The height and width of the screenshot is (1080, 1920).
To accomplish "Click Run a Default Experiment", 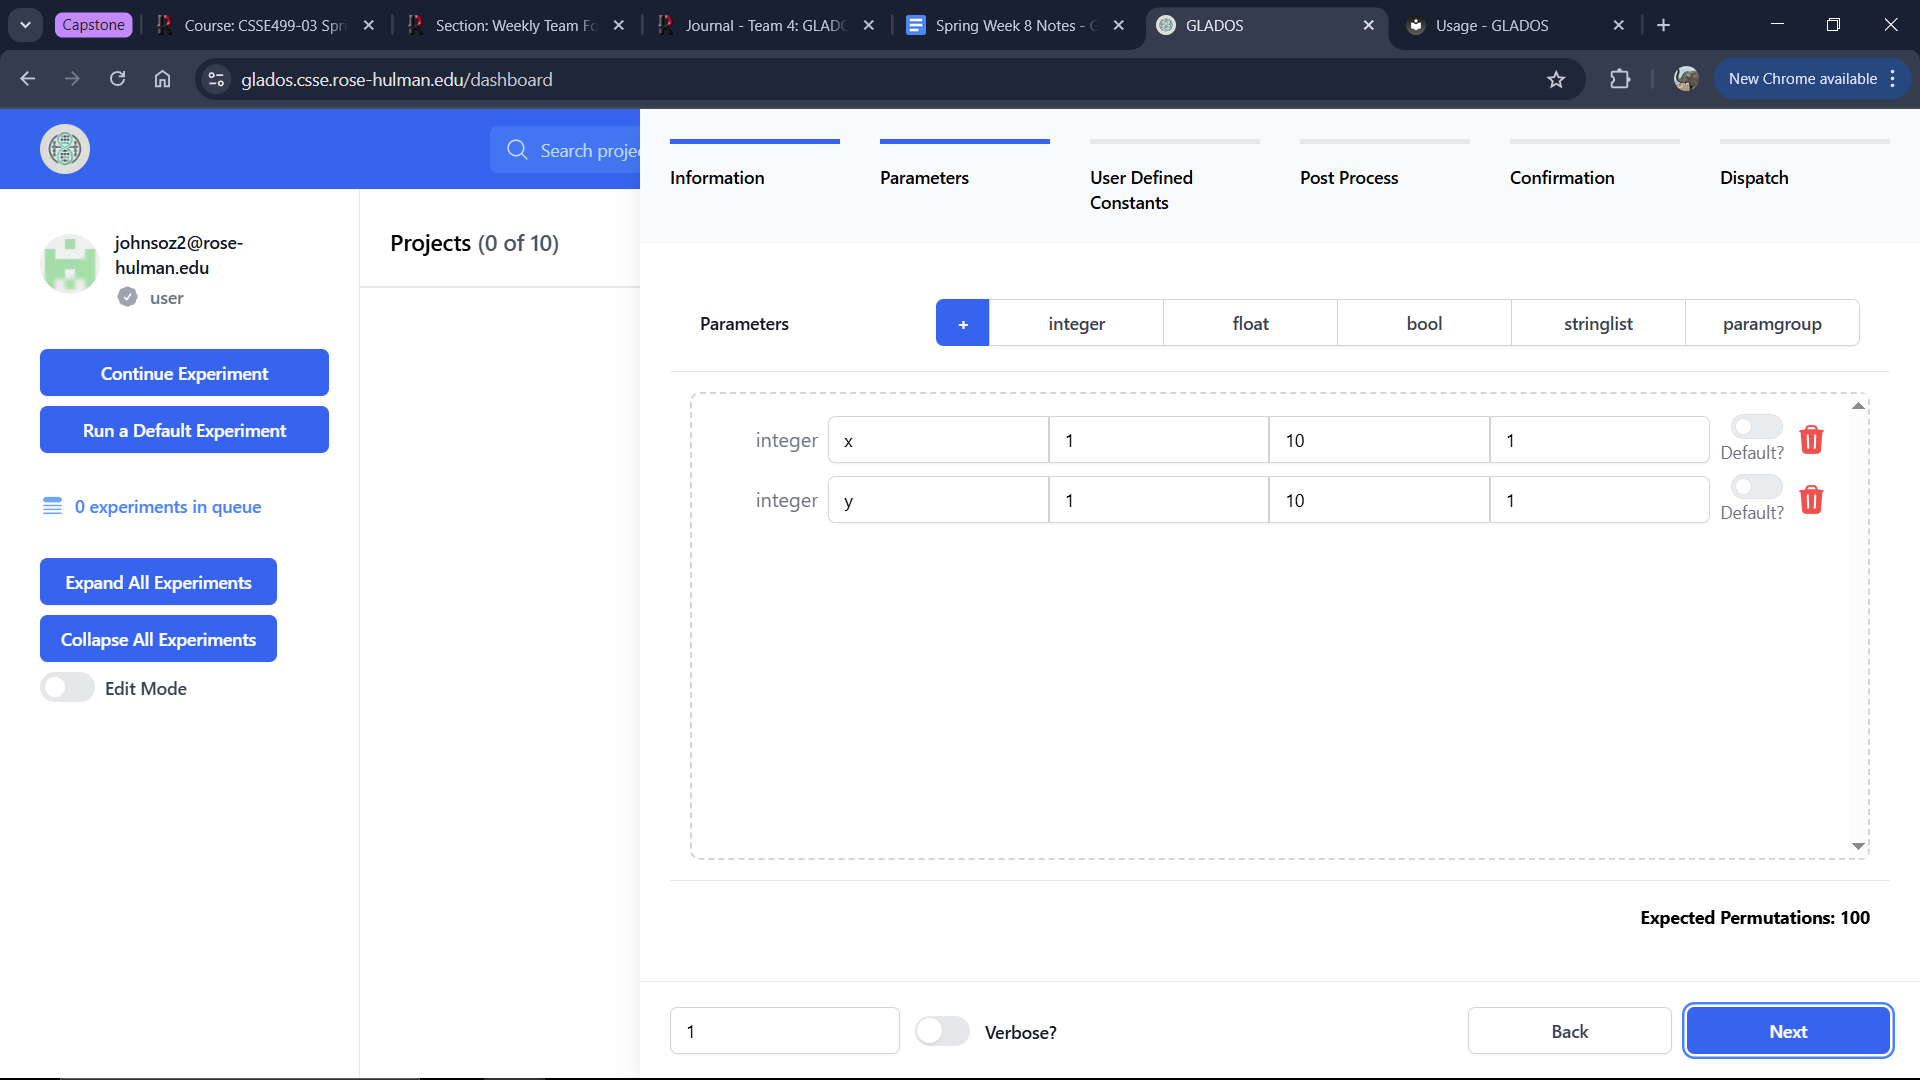I will point(184,430).
